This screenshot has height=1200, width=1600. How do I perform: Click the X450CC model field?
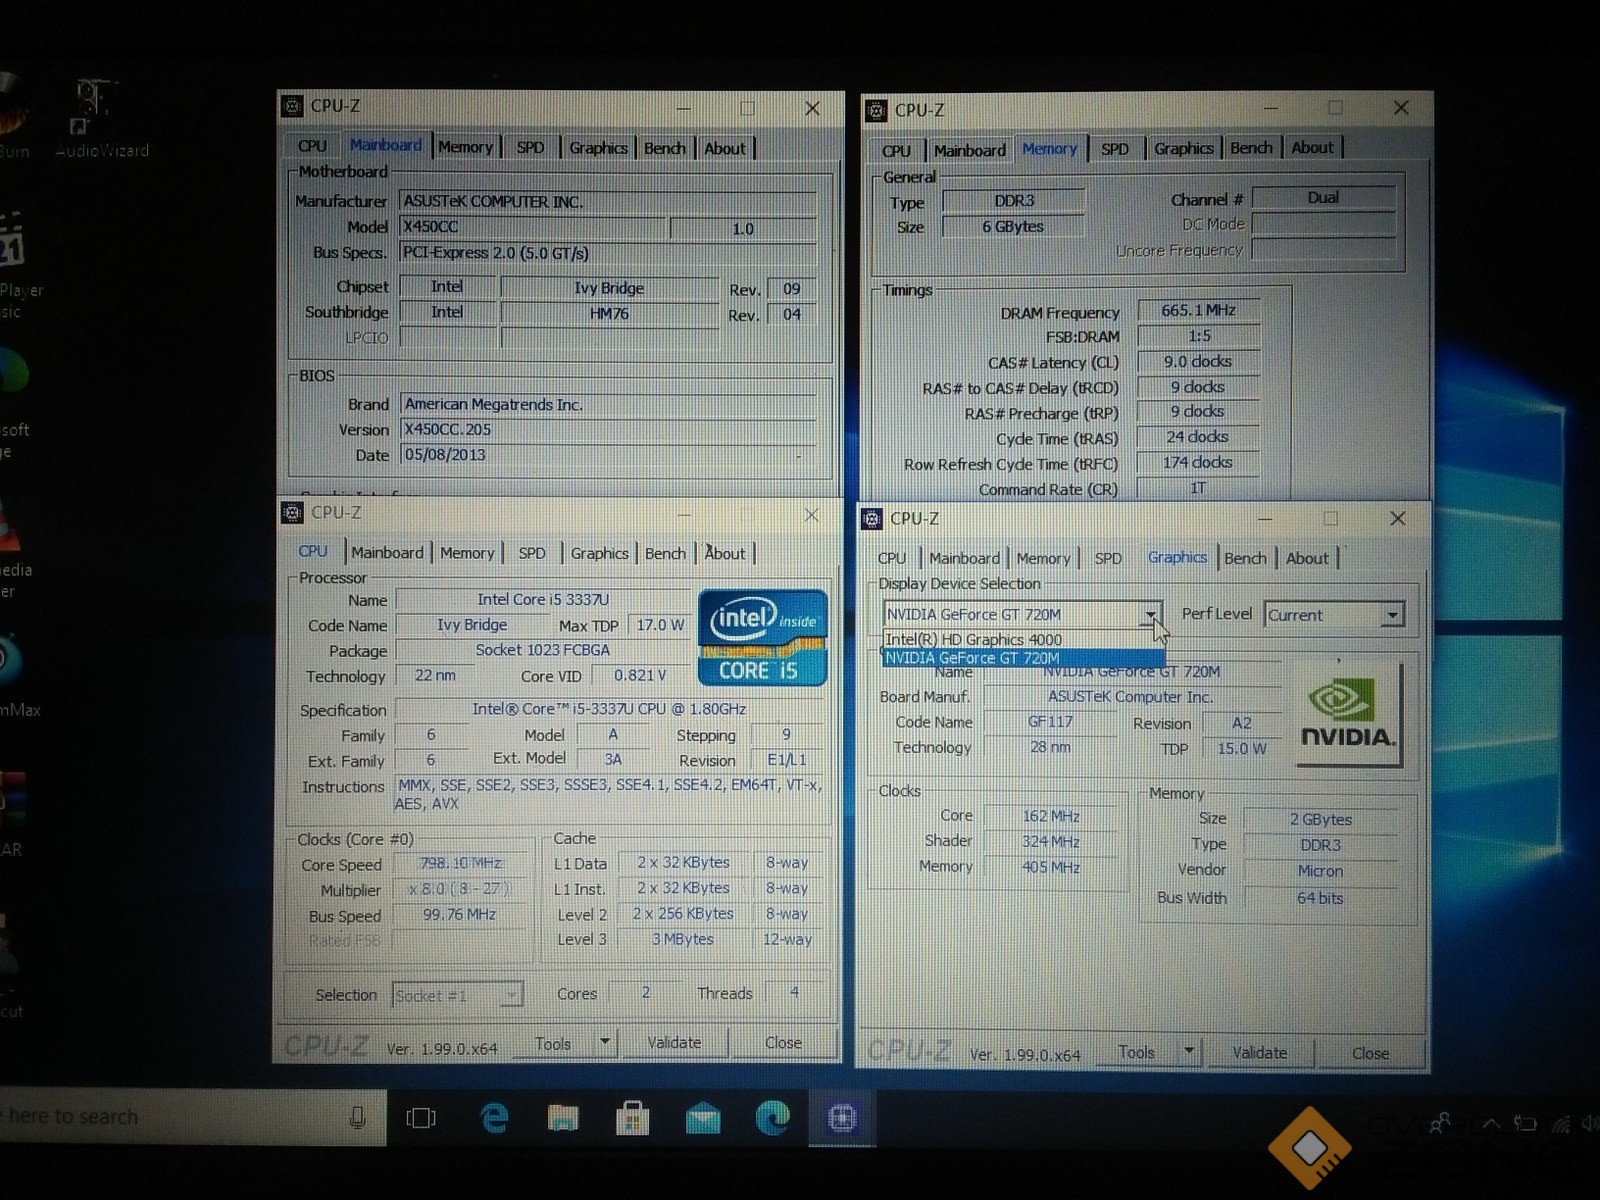532,227
